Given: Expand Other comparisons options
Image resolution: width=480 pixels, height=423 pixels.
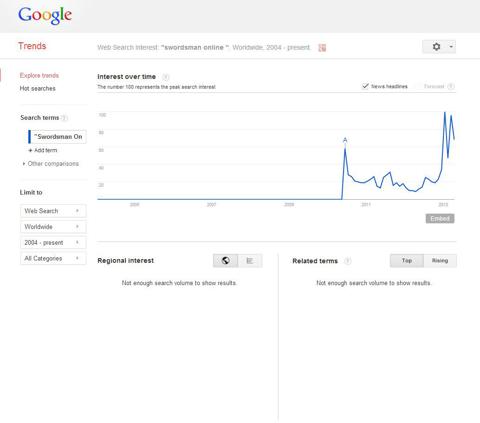Looking at the screenshot, I should click(x=51, y=164).
